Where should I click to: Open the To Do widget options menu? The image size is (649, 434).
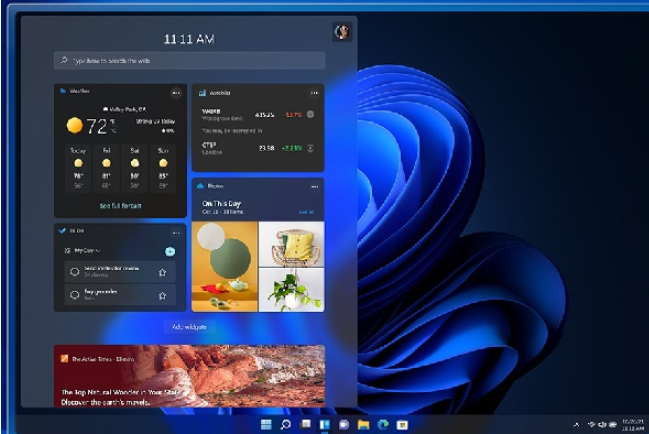point(176,231)
